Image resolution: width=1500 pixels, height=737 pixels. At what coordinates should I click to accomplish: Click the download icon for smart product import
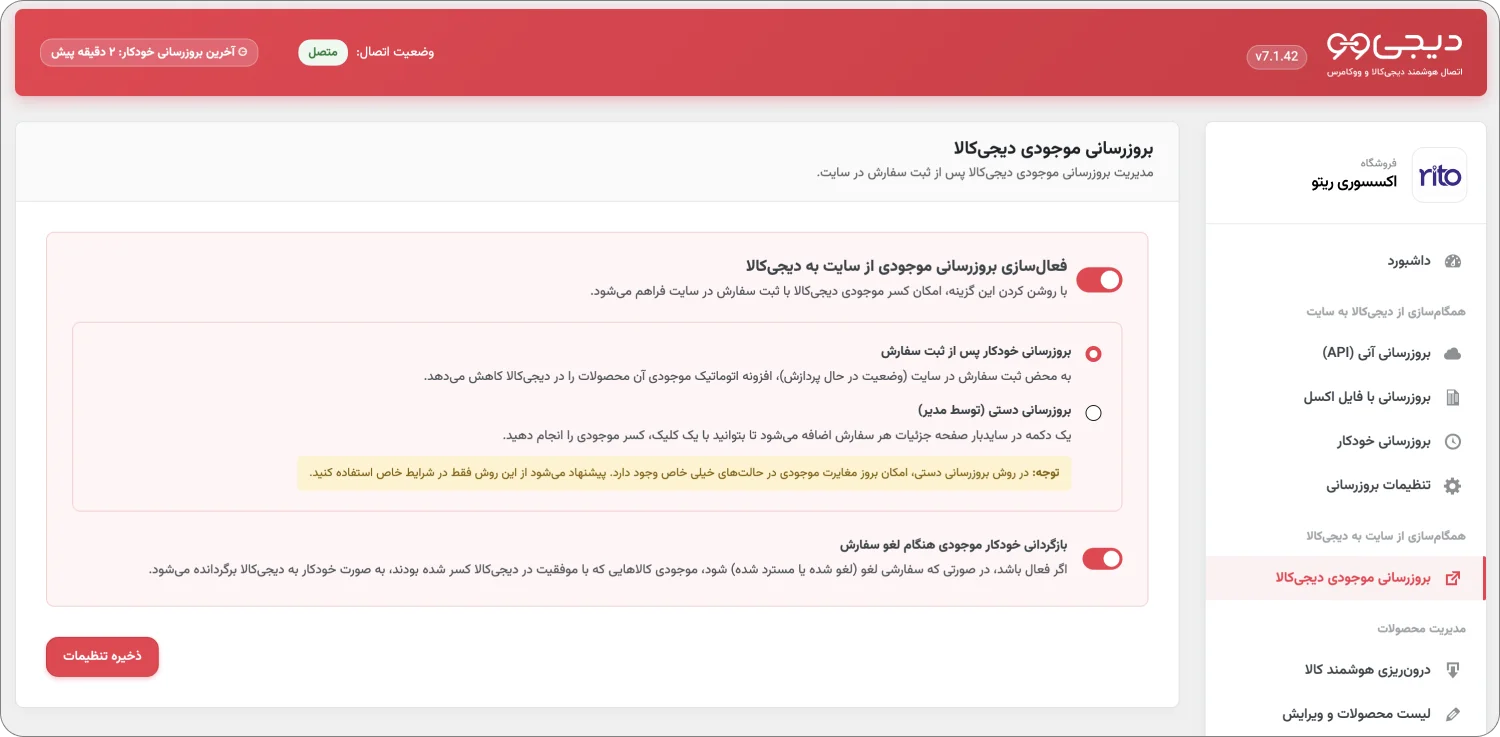[x=1453, y=670]
